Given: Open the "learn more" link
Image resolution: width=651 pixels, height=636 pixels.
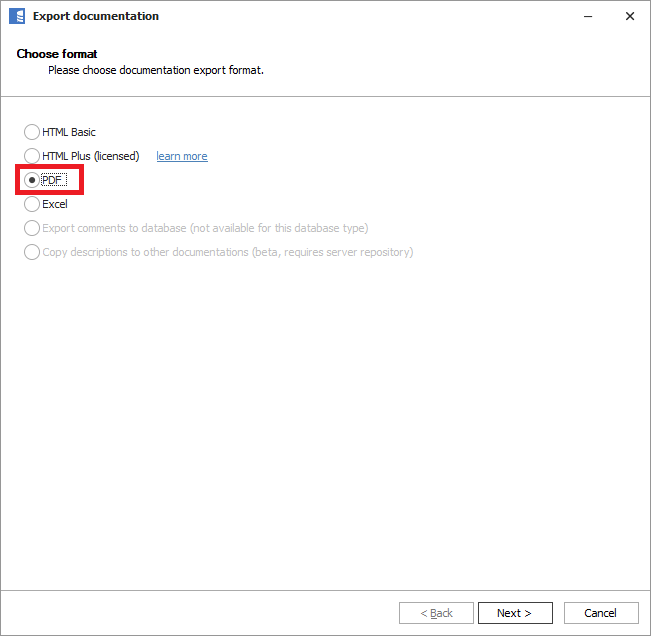Looking at the screenshot, I should tap(181, 156).
